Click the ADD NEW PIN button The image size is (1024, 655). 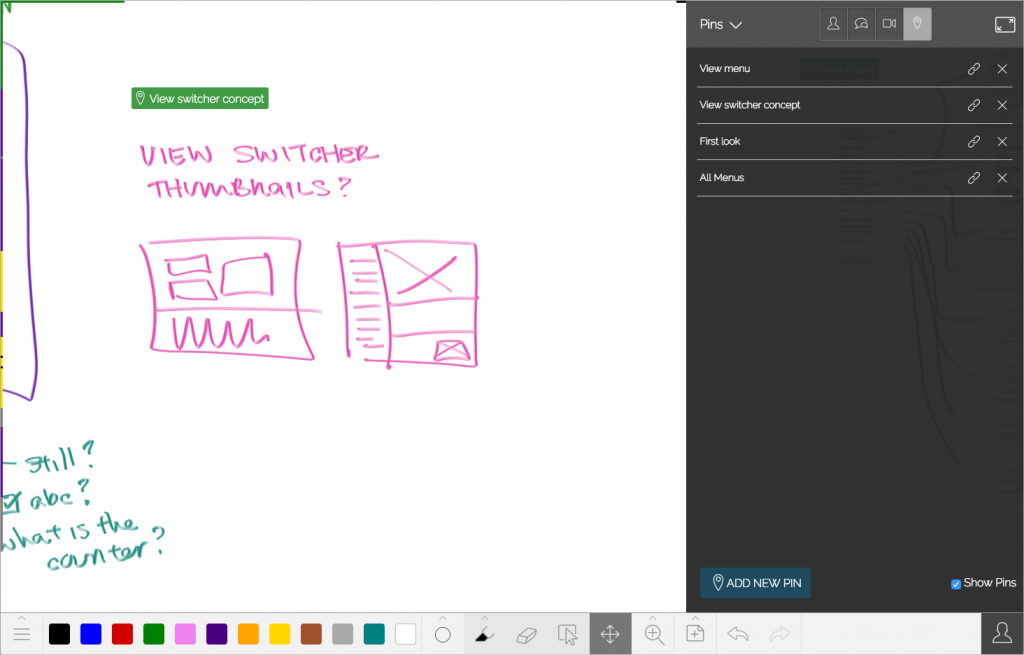[x=755, y=583]
